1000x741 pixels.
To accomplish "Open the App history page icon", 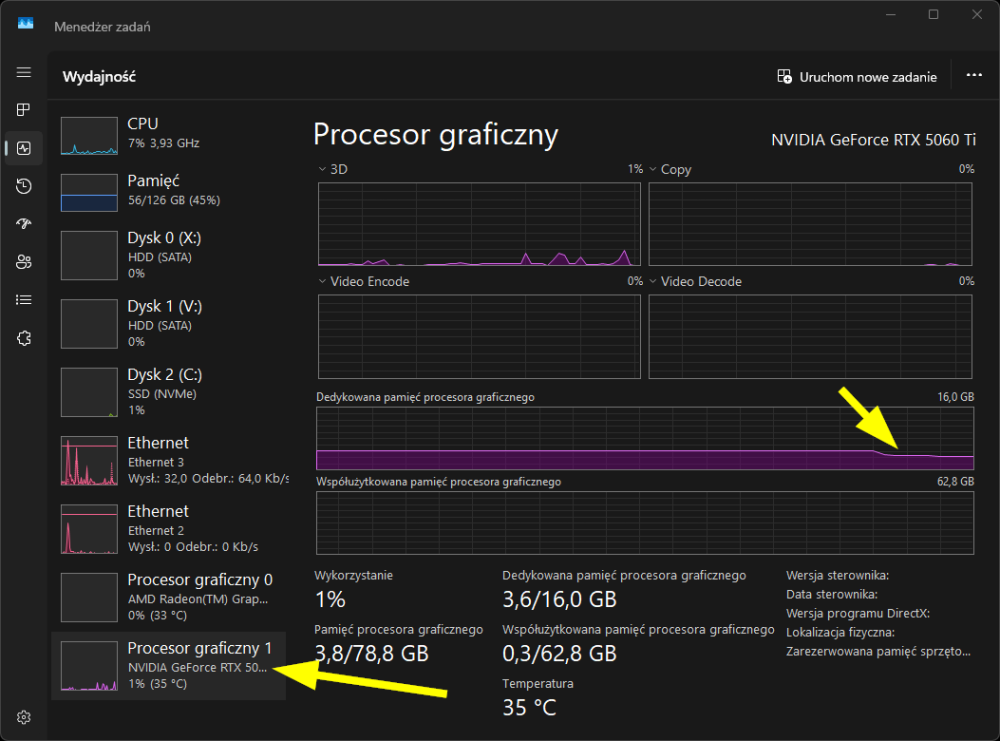I will (24, 186).
